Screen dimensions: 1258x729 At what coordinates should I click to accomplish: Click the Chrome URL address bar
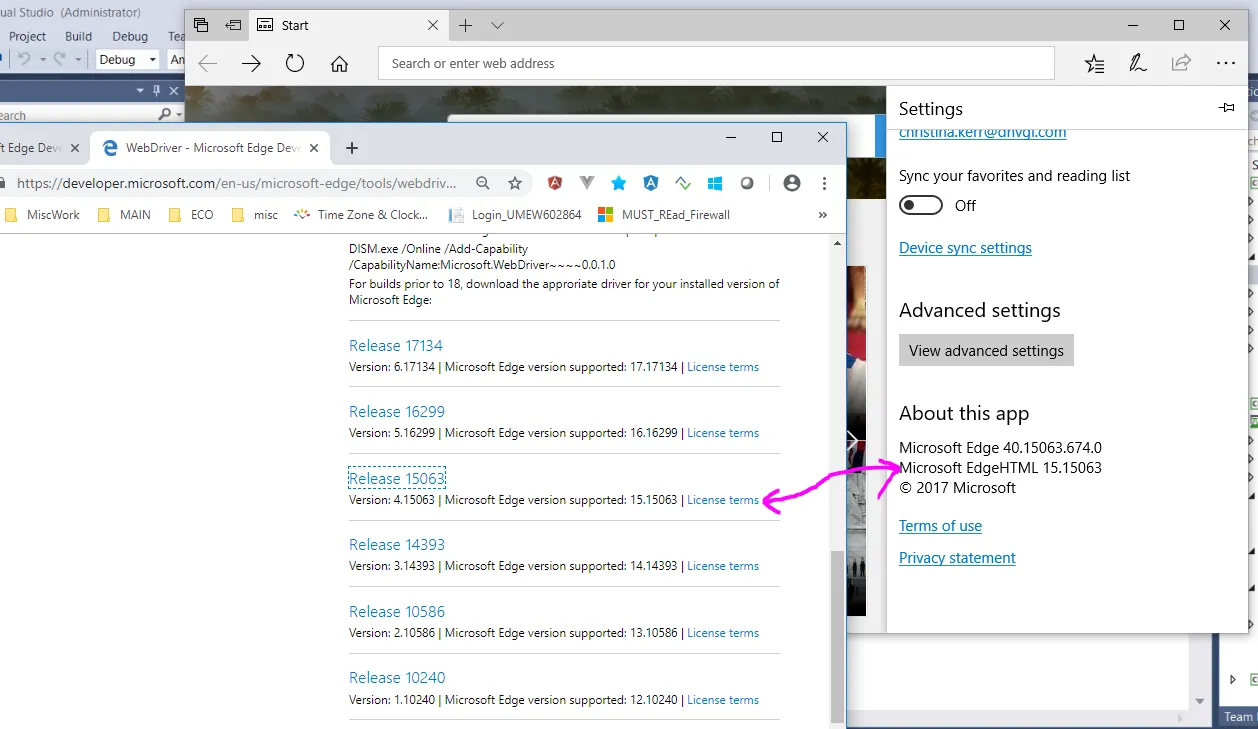click(238, 183)
